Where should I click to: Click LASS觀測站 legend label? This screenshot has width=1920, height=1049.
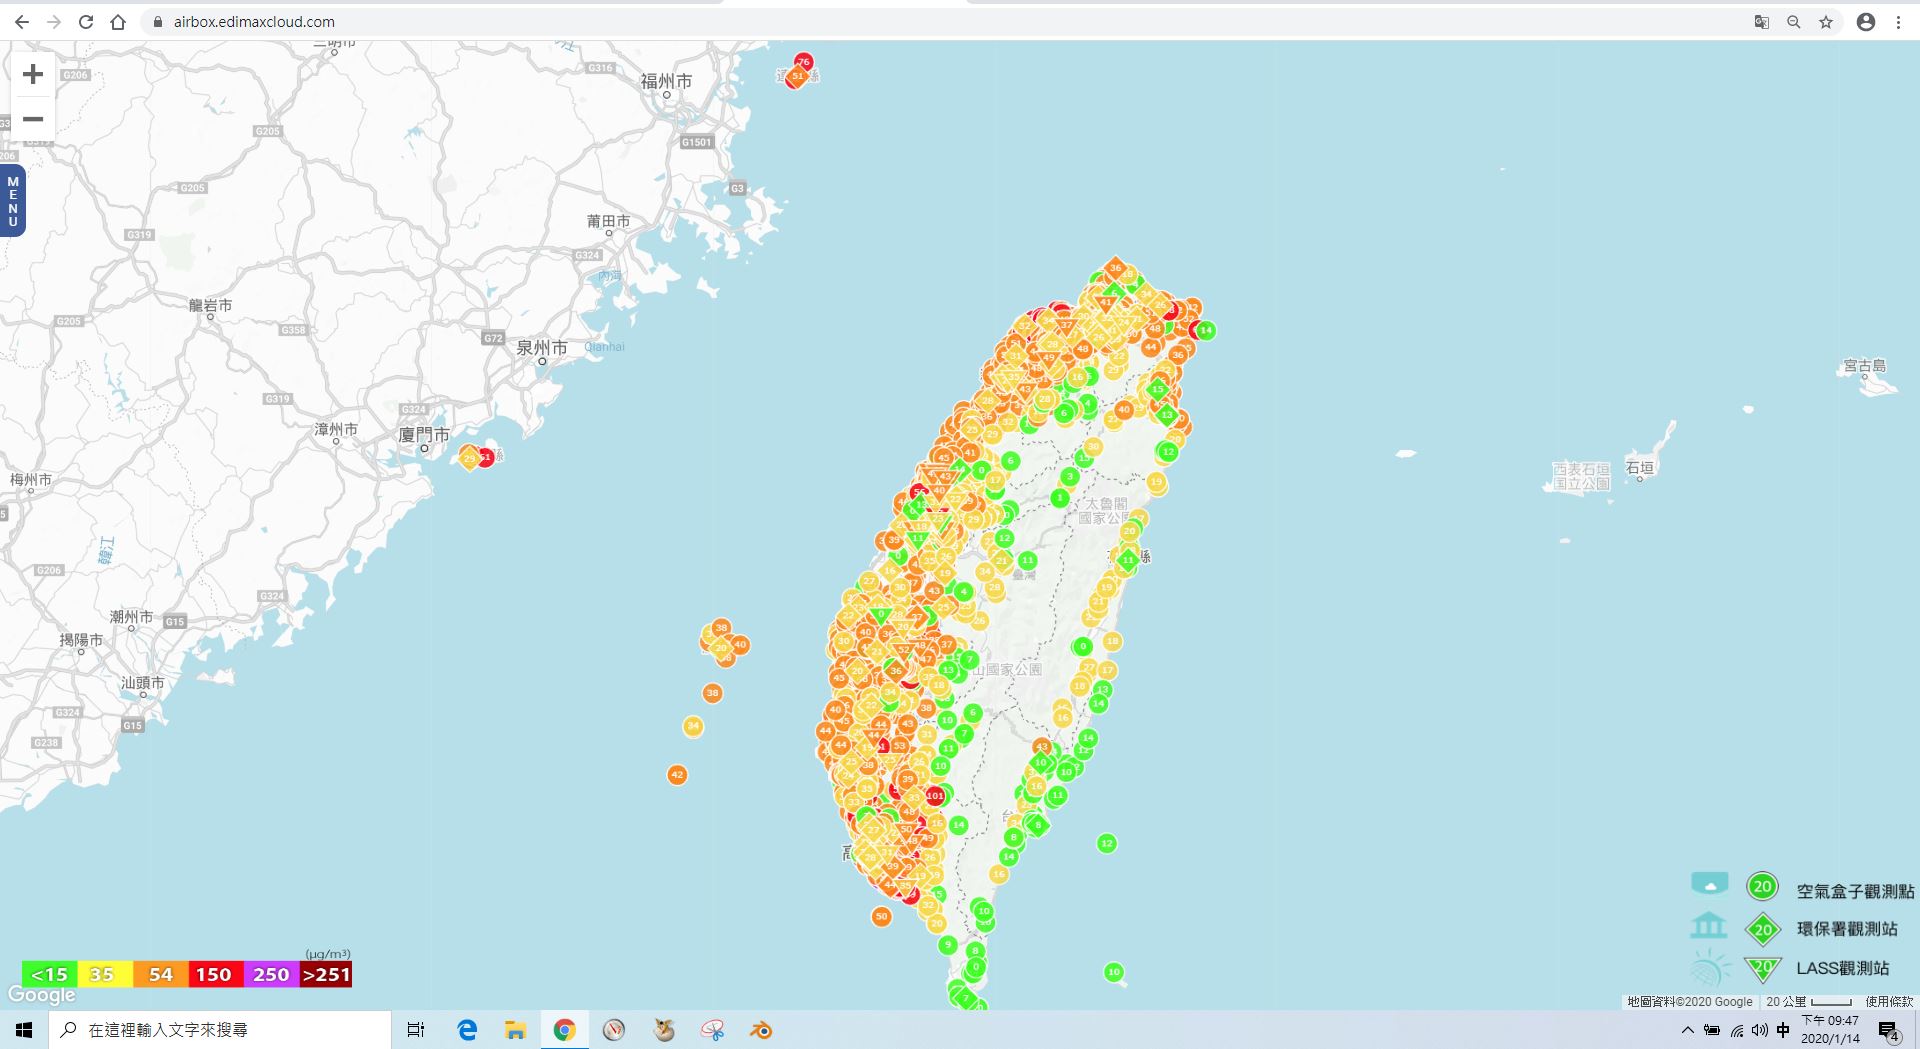click(x=1843, y=968)
